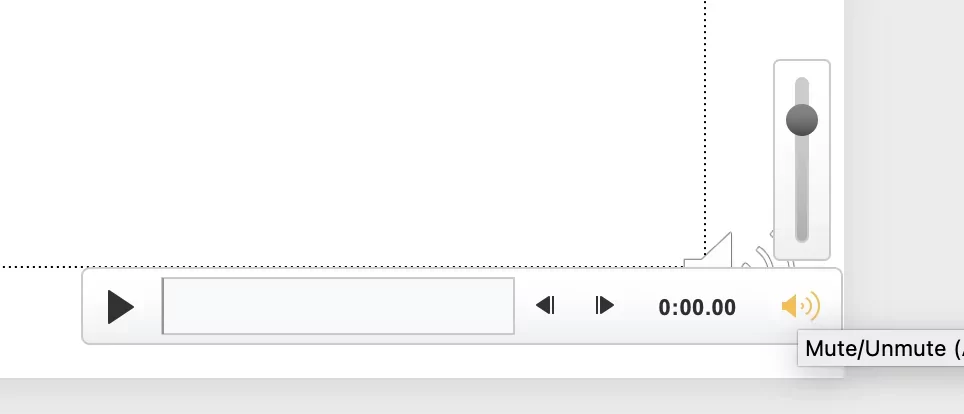
Task: Mute audio using the orange speaker icon
Action: pyautogui.click(x=800, y=306)
